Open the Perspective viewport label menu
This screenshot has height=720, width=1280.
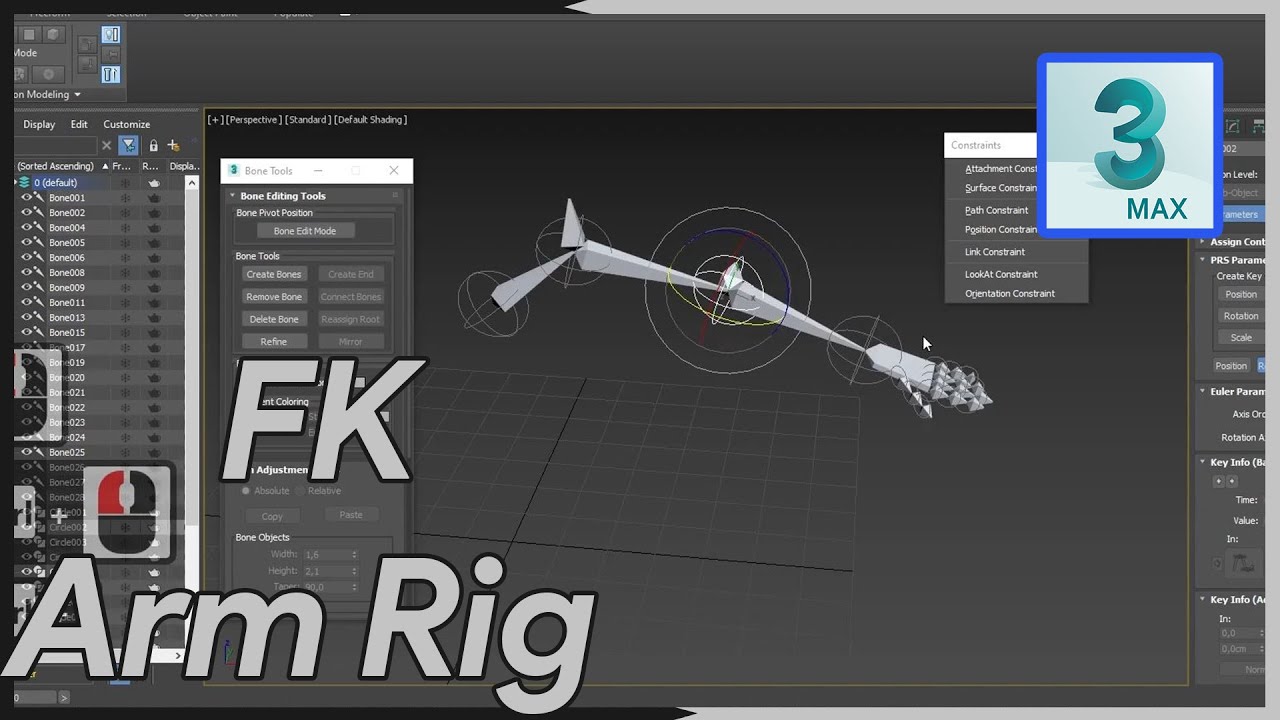[254, 120]
